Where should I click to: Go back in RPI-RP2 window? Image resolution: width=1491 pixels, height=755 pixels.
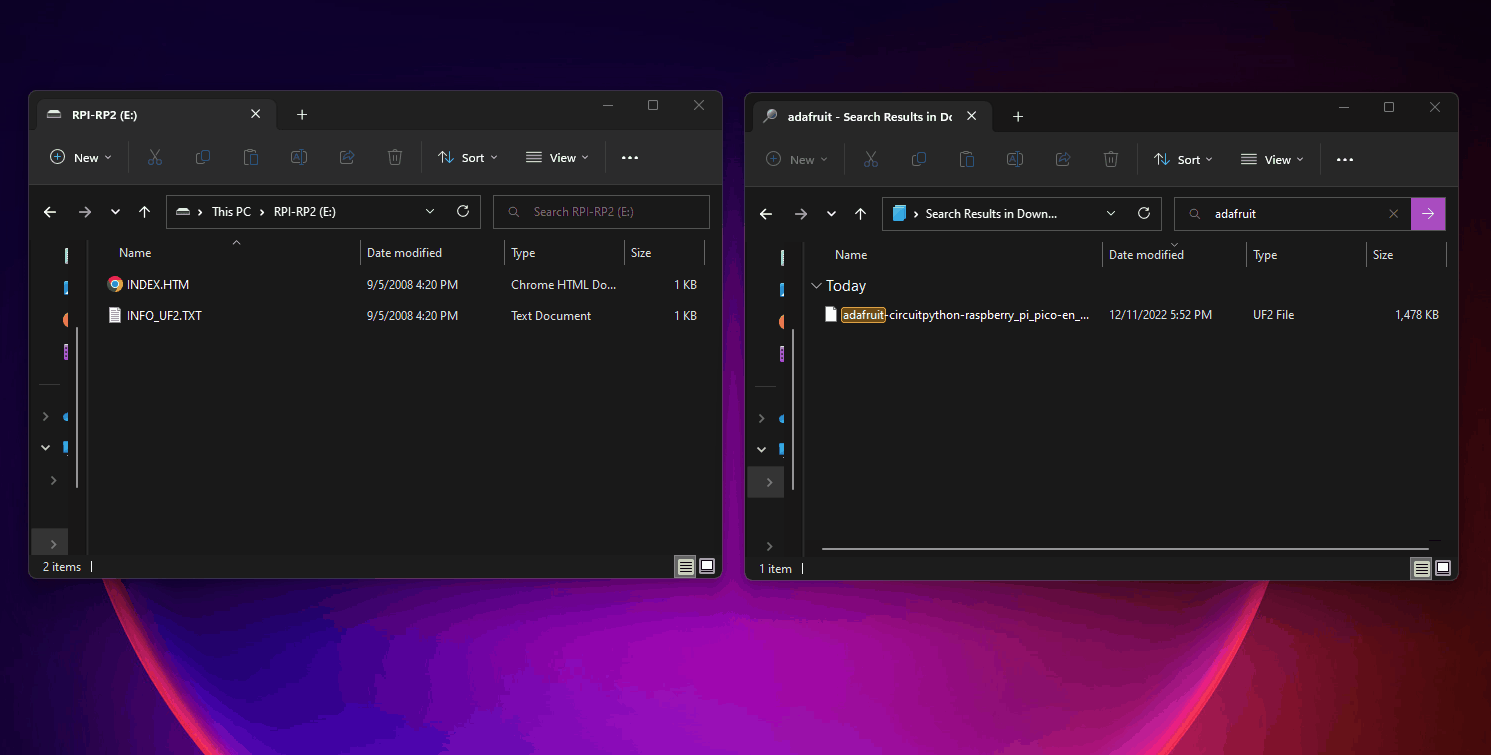[x=50, y=212]
